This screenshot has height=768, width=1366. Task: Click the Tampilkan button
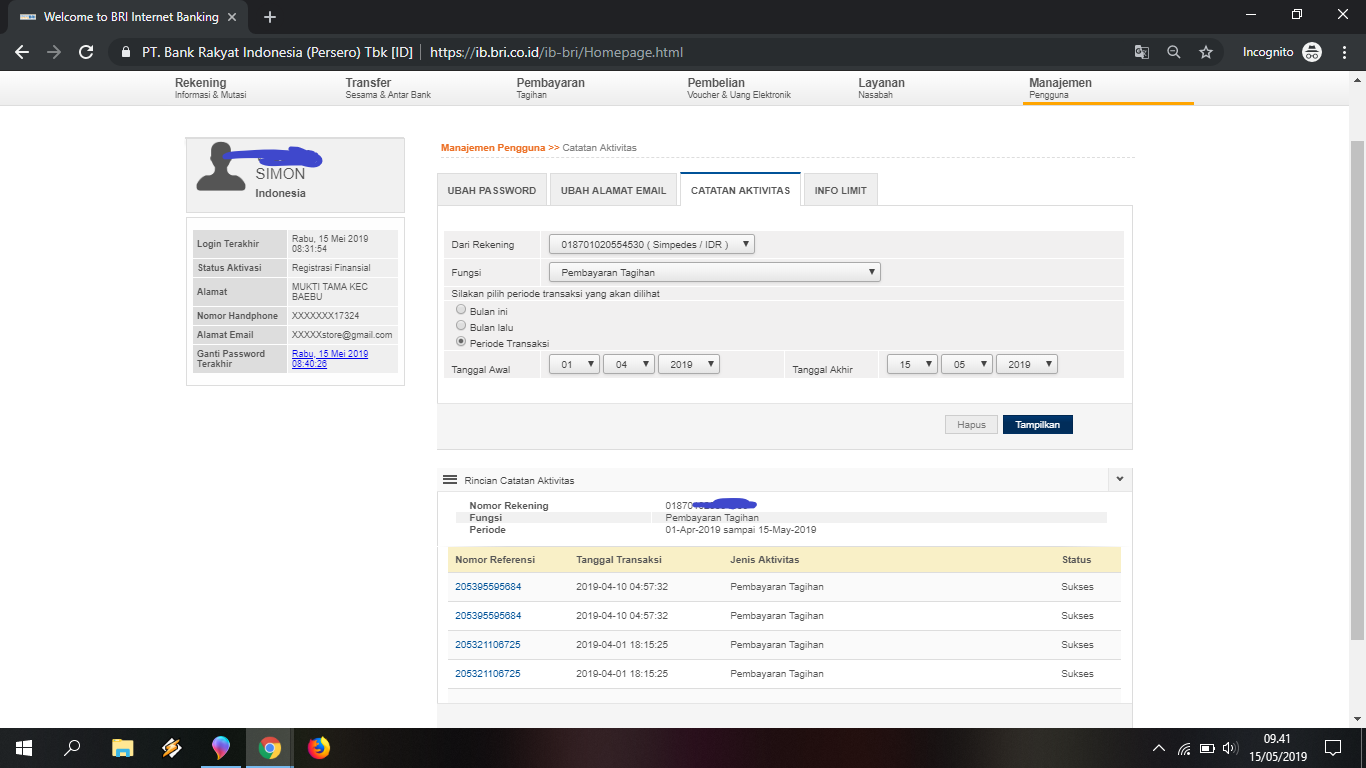[1038, 425]
